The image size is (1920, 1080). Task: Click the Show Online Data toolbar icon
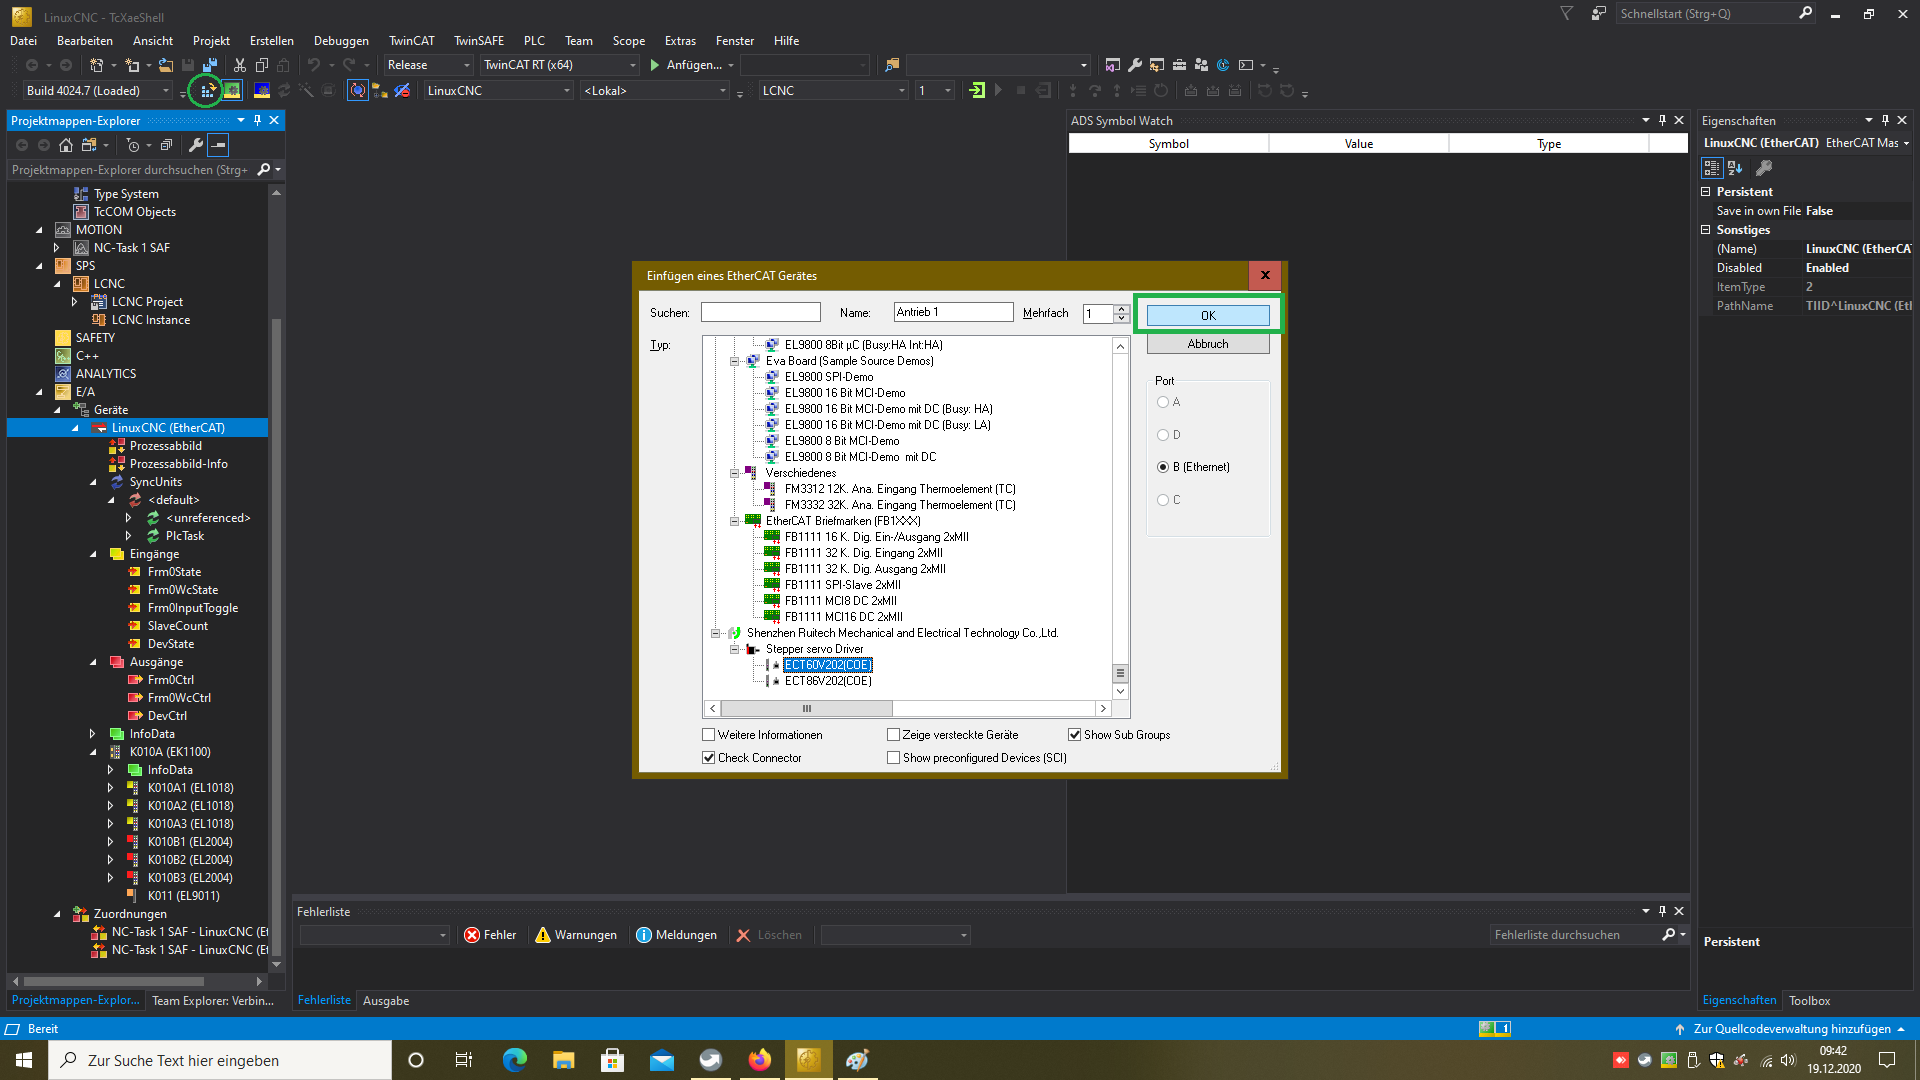click(x=358, y=91)
